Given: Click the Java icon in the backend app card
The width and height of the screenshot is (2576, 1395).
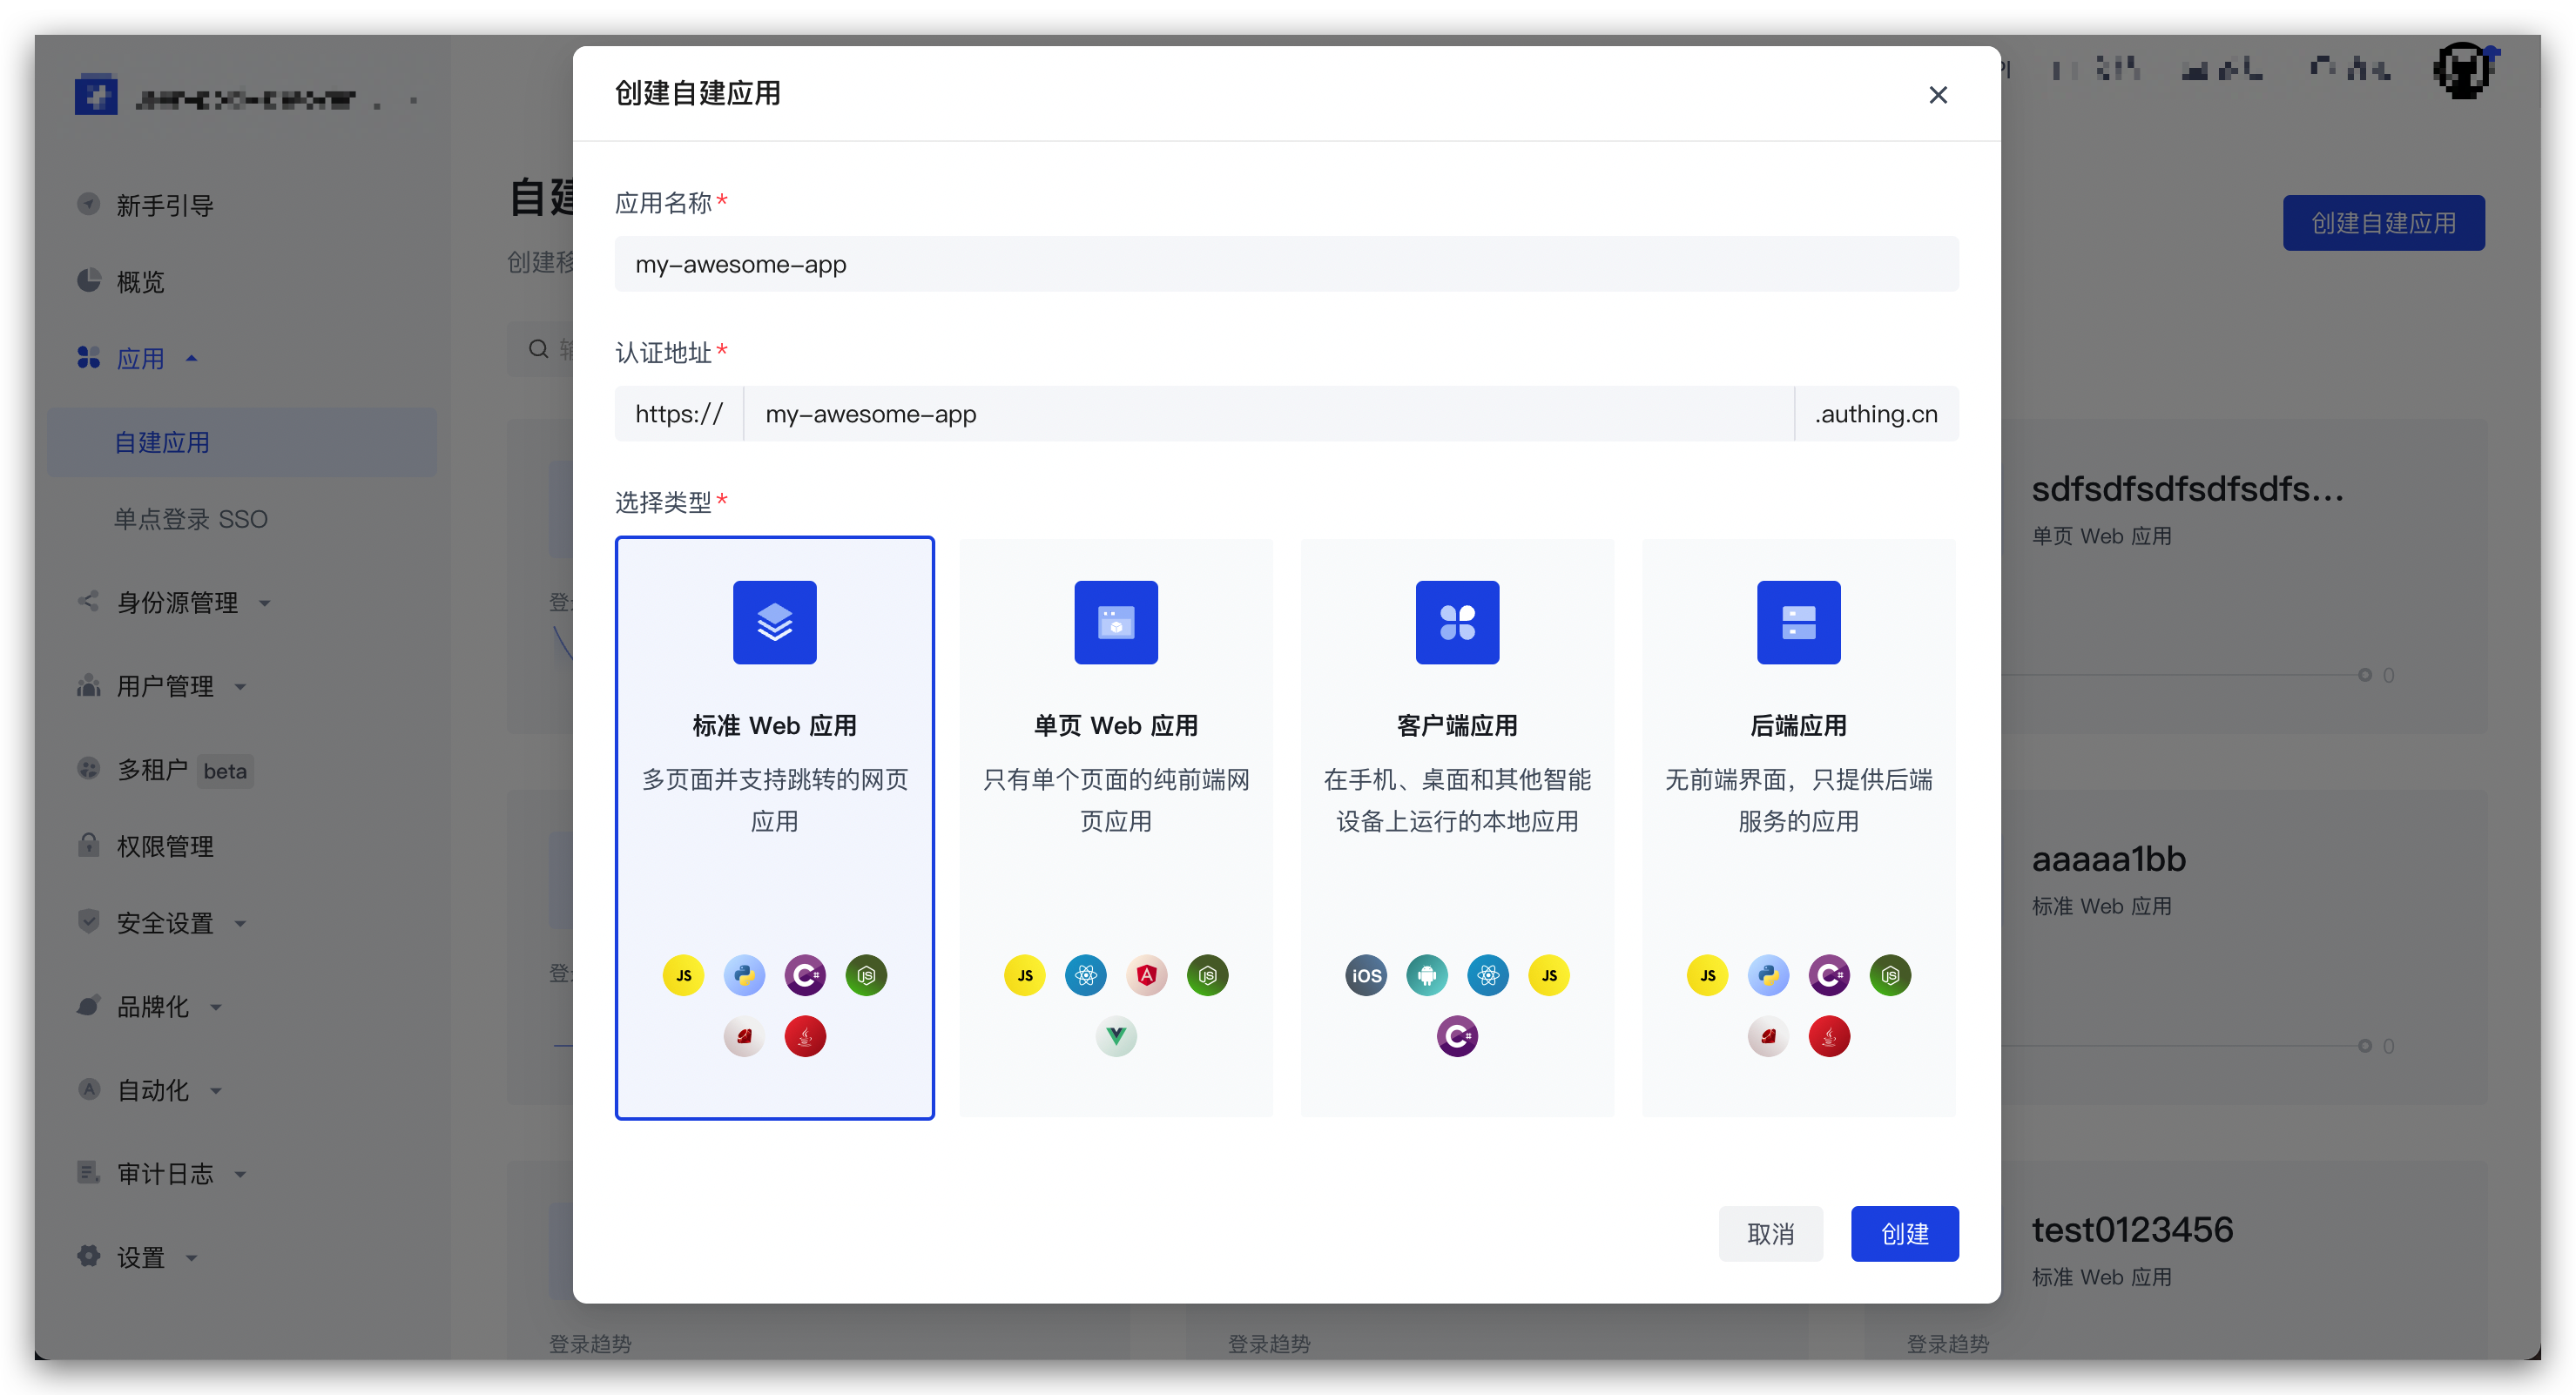Looking at the screenshot, I should (x=1829, y=1036).
